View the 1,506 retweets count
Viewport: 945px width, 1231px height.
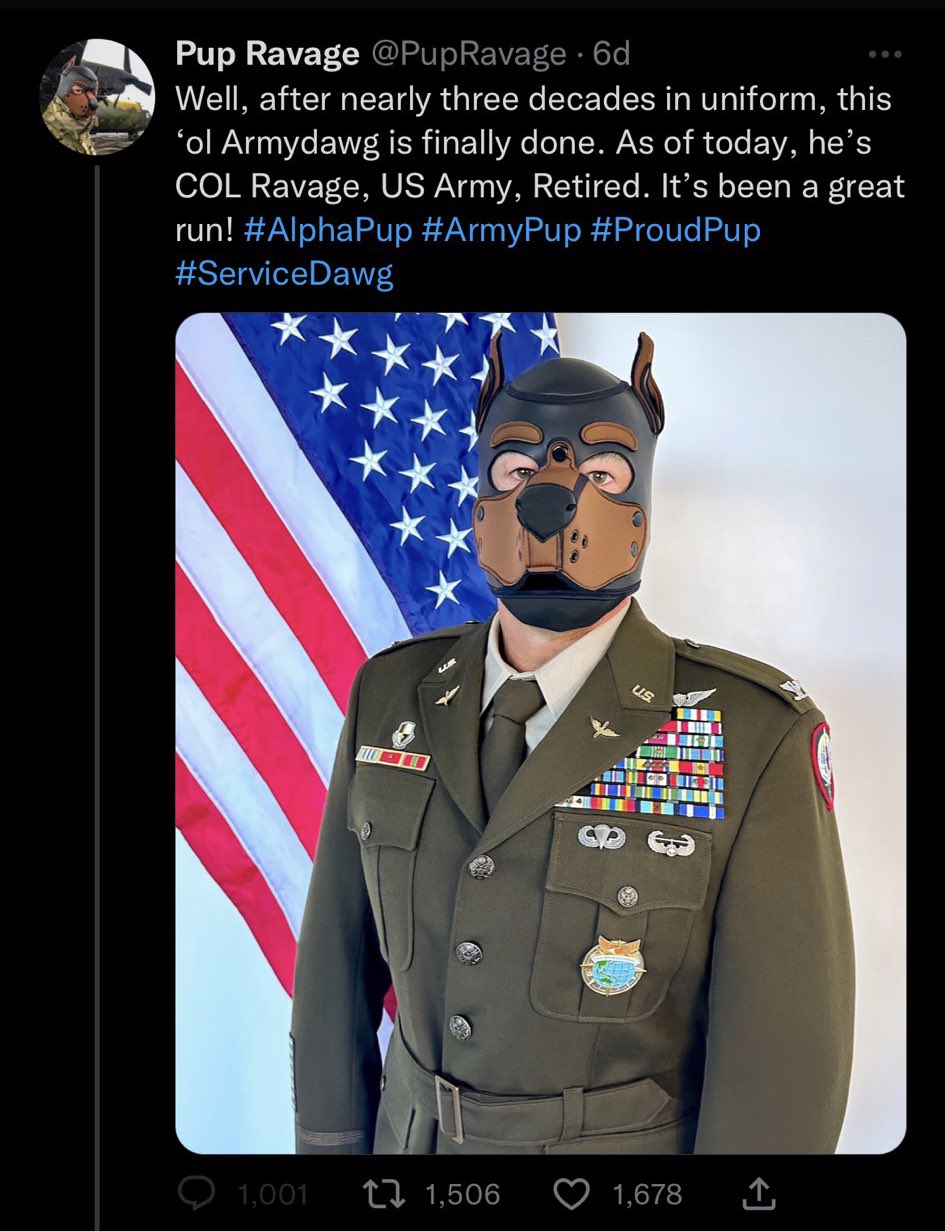[x=462, y=1193]
